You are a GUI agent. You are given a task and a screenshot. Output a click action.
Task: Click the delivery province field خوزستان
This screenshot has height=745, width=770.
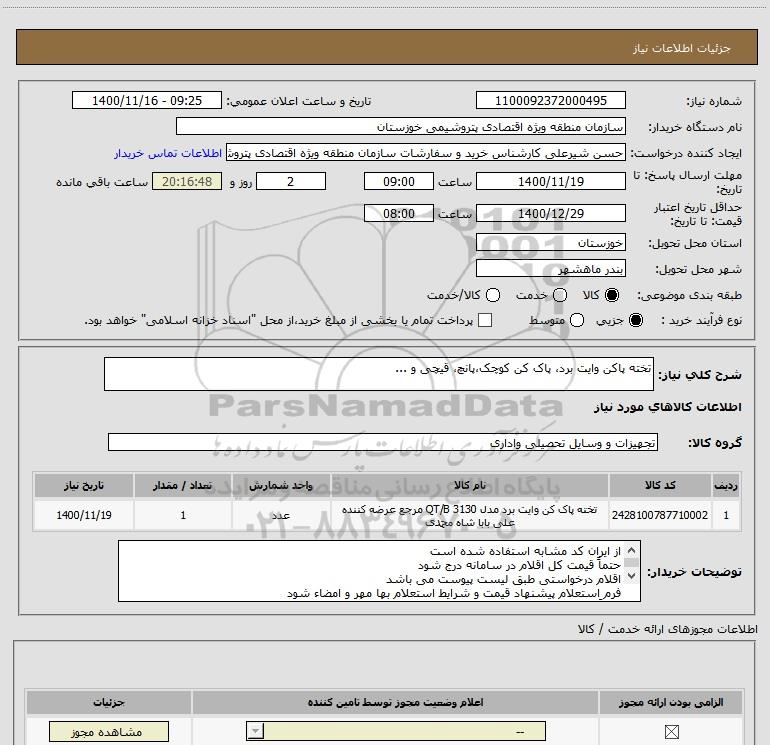click(550, 242)
